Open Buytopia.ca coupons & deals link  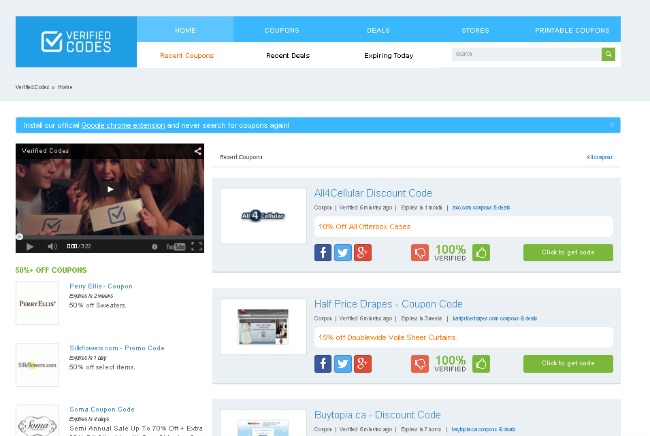(x=483, y=429)
